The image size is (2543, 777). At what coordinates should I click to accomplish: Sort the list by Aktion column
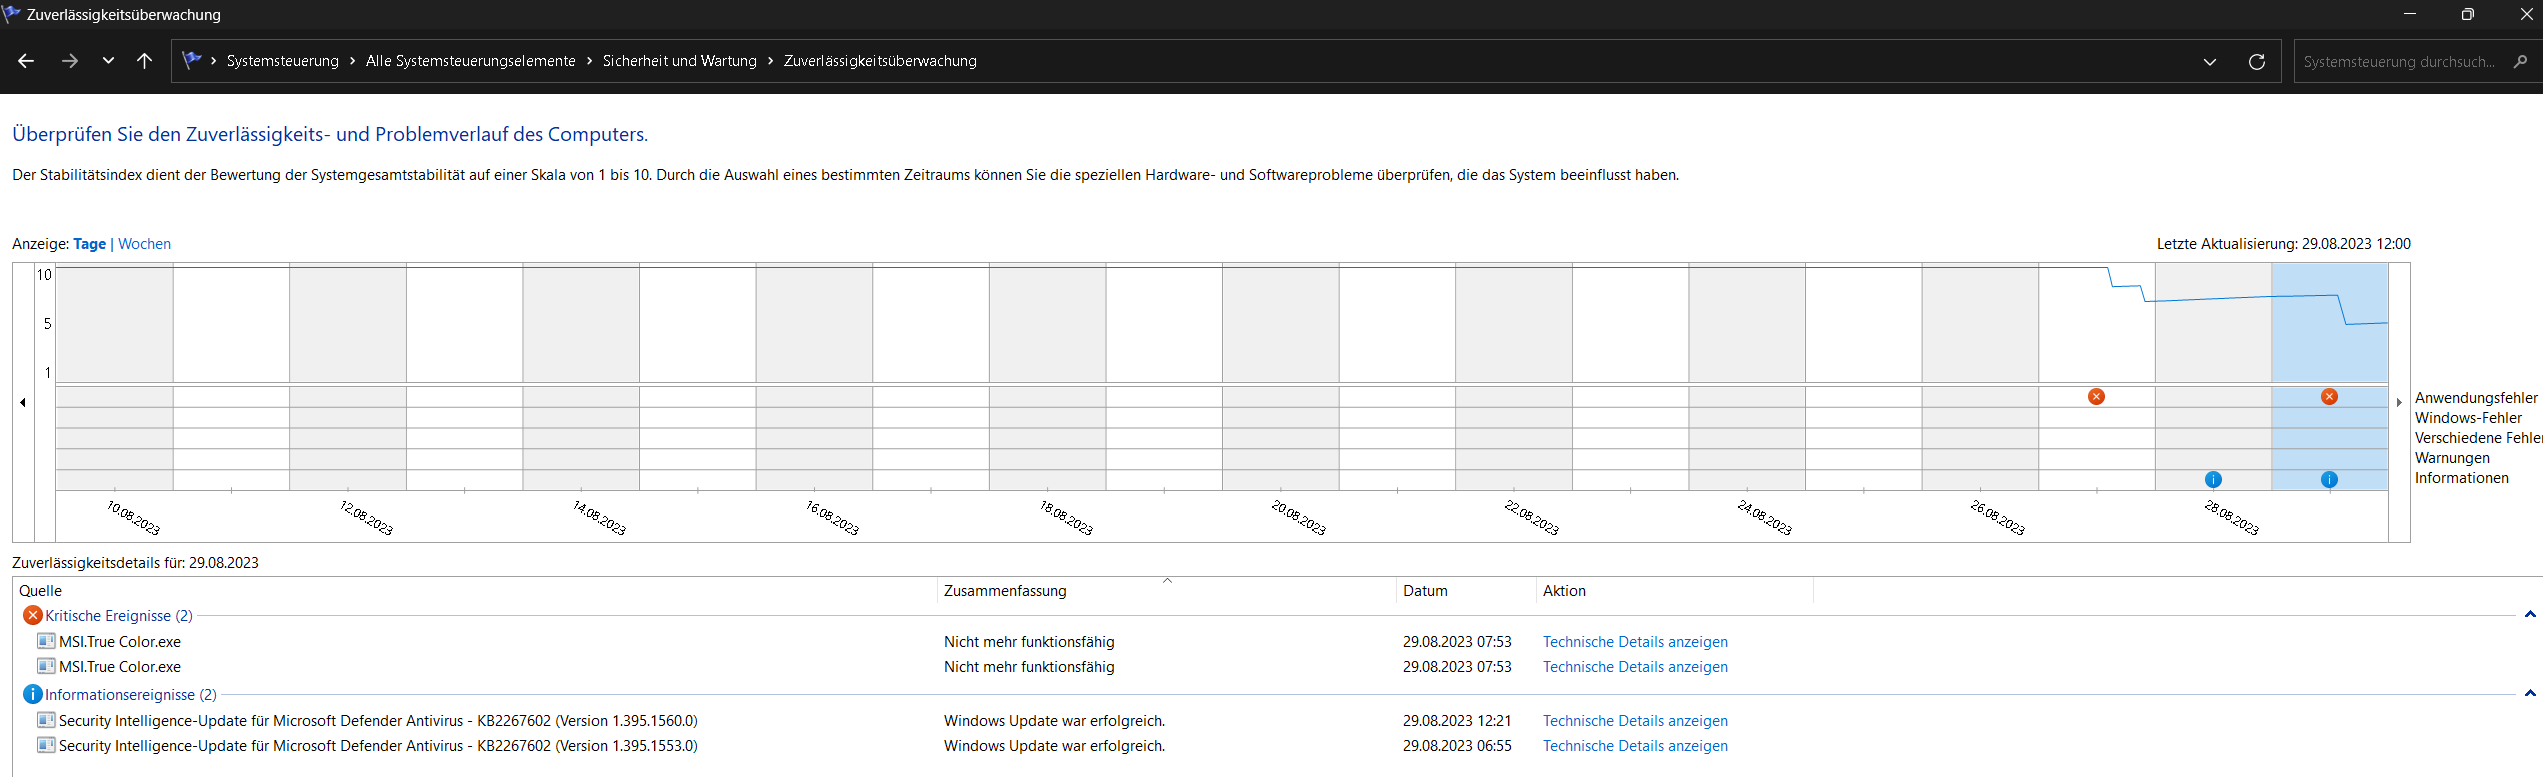[x=1675, y=591]
